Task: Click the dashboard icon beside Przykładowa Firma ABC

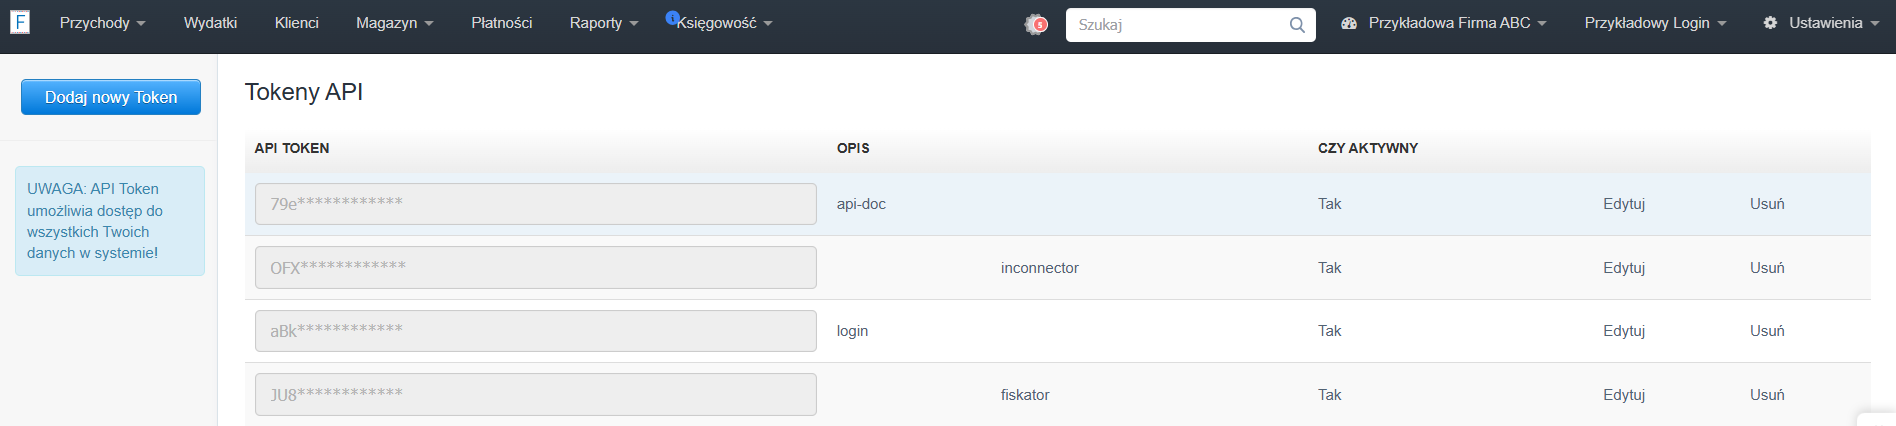Action: [x=1349, y=23]
